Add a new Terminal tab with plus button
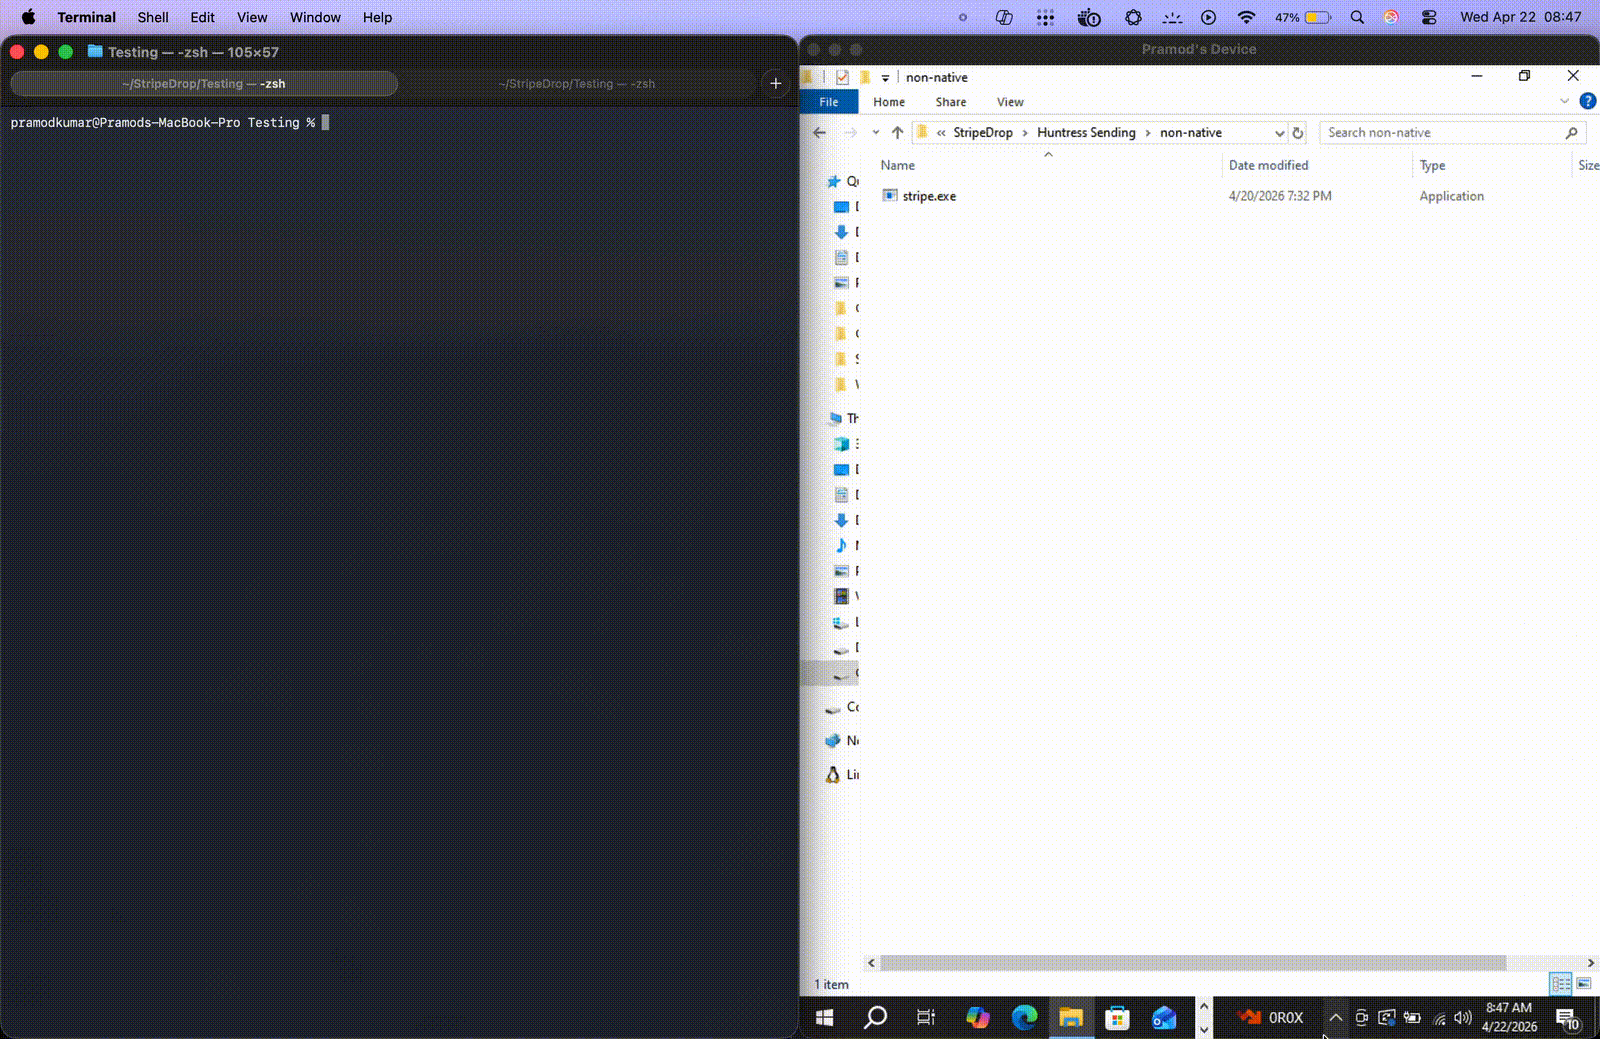 click(x=775, y=84)
